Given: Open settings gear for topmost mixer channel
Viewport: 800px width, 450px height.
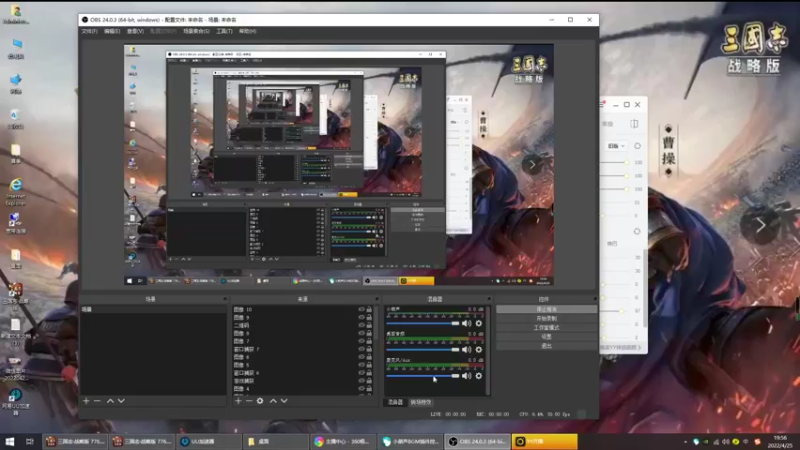Looking at the screenshot, I should pos(479,323).
